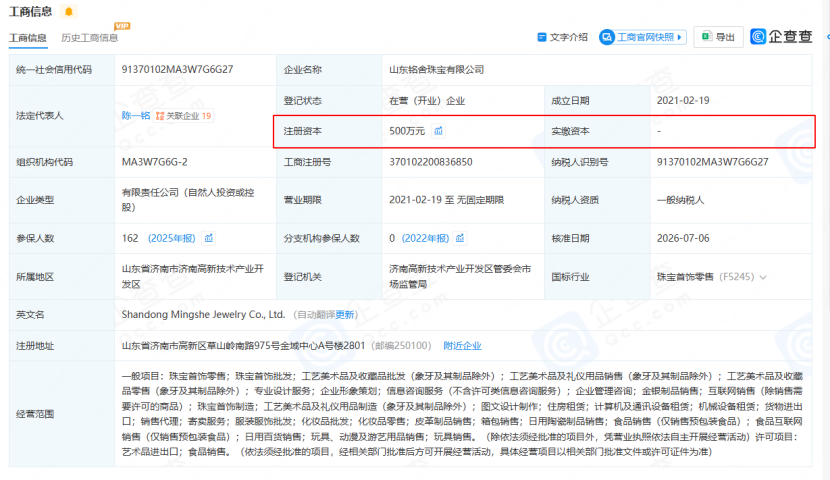Open the 历史工商信息 tab
Image resolution: width=830 pixels, height=480 pixels.
point(89,38)
